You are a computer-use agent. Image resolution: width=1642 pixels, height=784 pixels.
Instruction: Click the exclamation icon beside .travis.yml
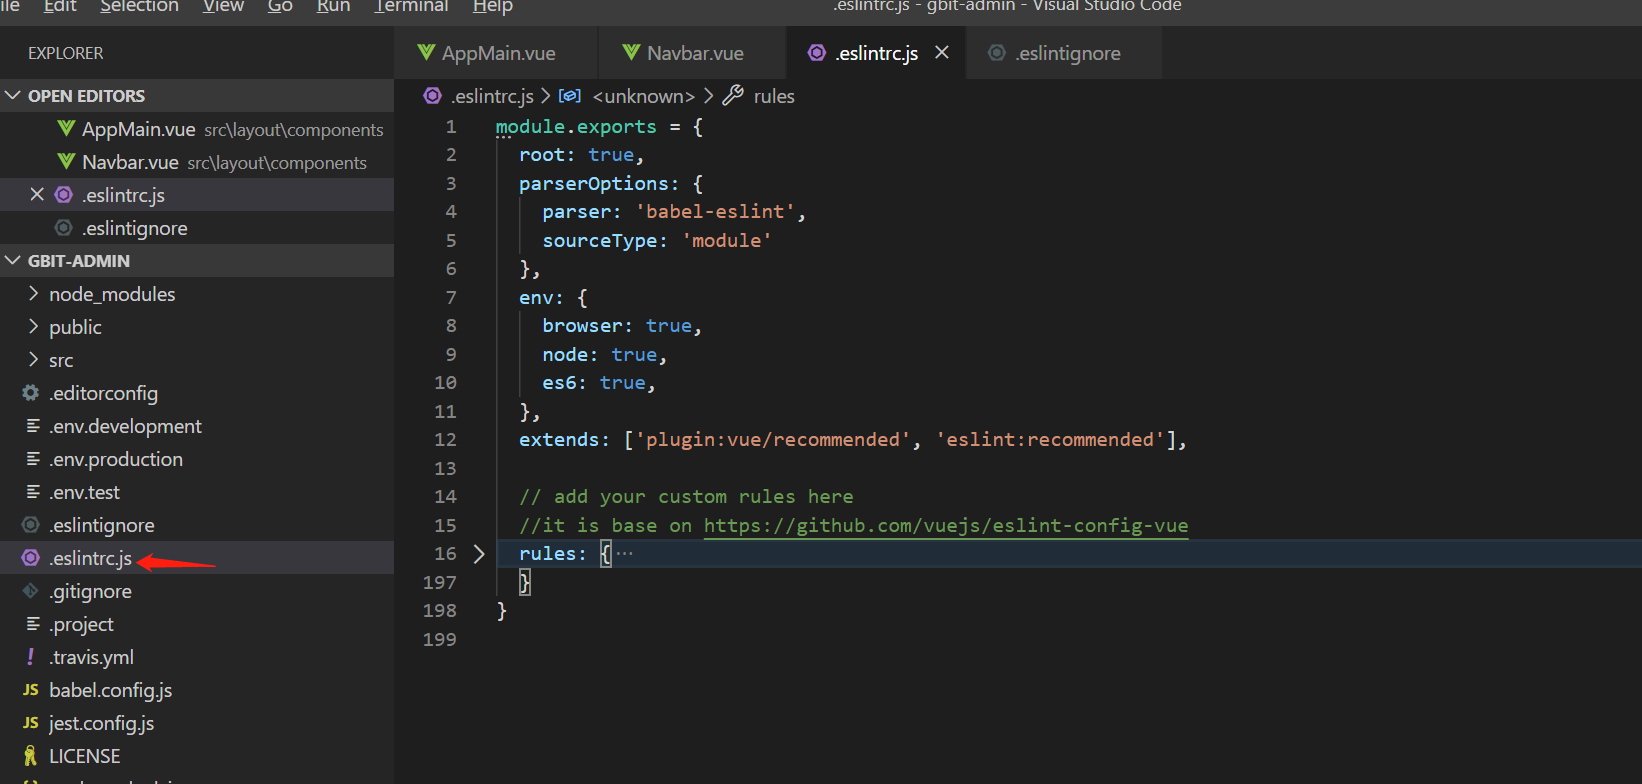coord(31,657)
